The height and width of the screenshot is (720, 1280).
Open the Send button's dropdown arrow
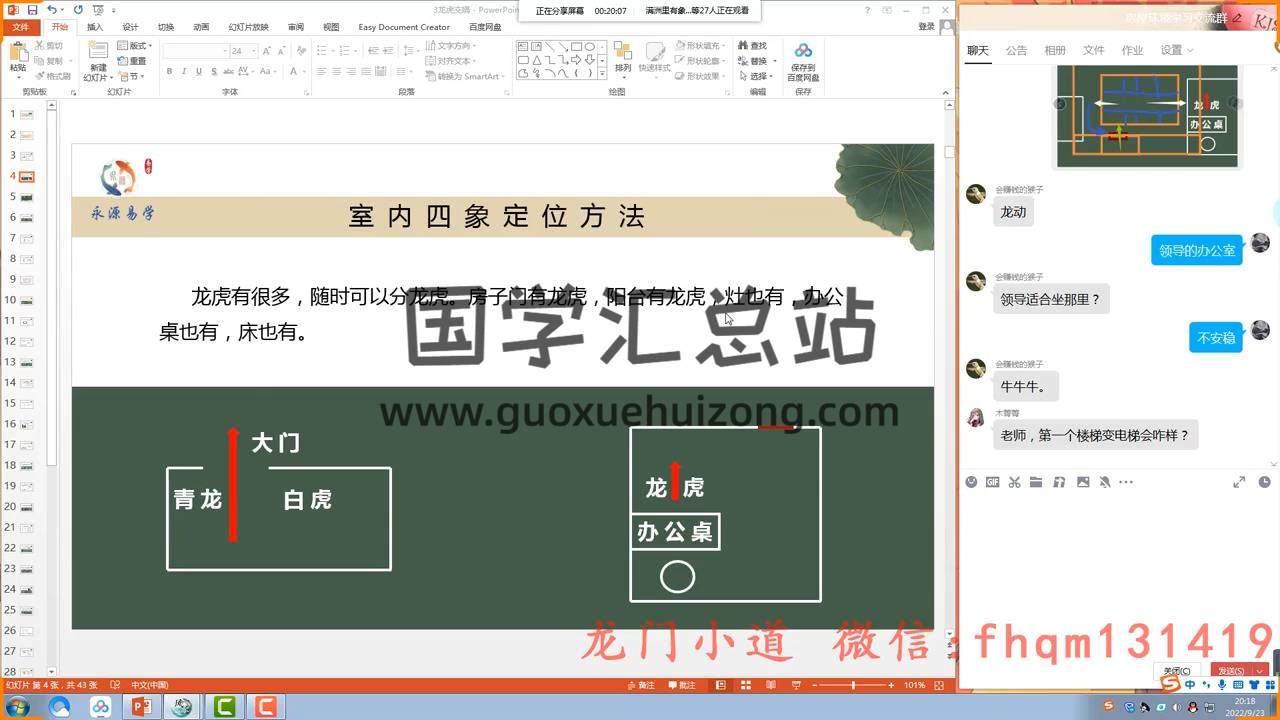(1260, 671)
